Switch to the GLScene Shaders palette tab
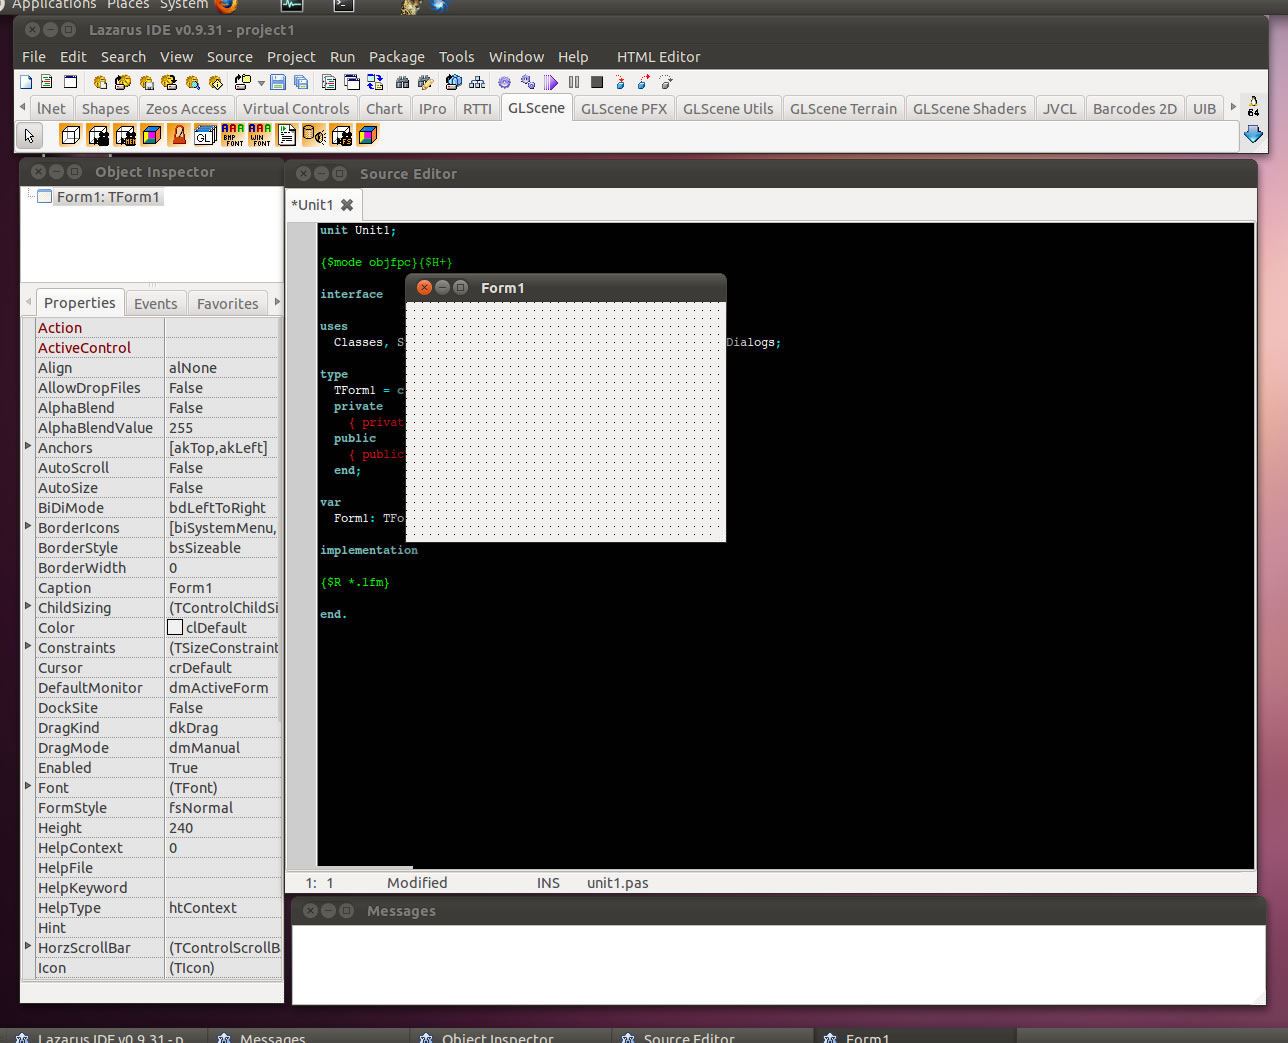Image resolution: width=1288 pixels, height=1043 pixels. point(969,109)
